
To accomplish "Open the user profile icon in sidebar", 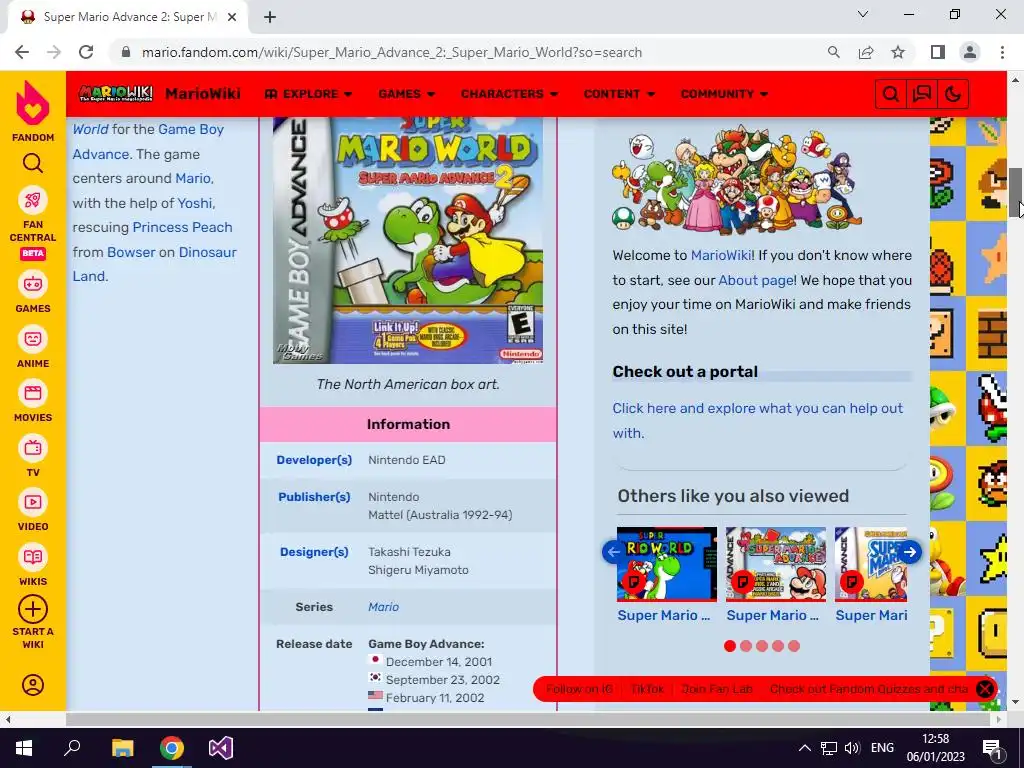I will 33,684.
